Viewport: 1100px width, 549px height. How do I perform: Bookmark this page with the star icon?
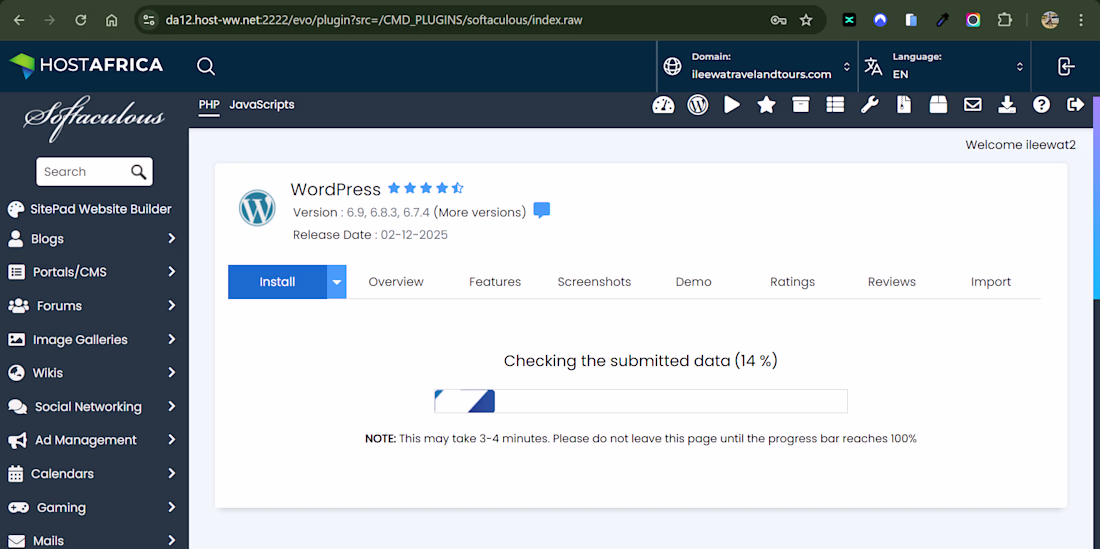[x=806, y=20]
